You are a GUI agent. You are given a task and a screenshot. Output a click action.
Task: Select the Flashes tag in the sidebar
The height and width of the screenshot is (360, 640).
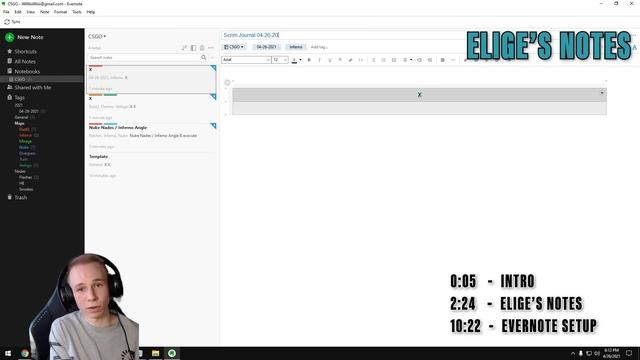(x=25, y=178)
